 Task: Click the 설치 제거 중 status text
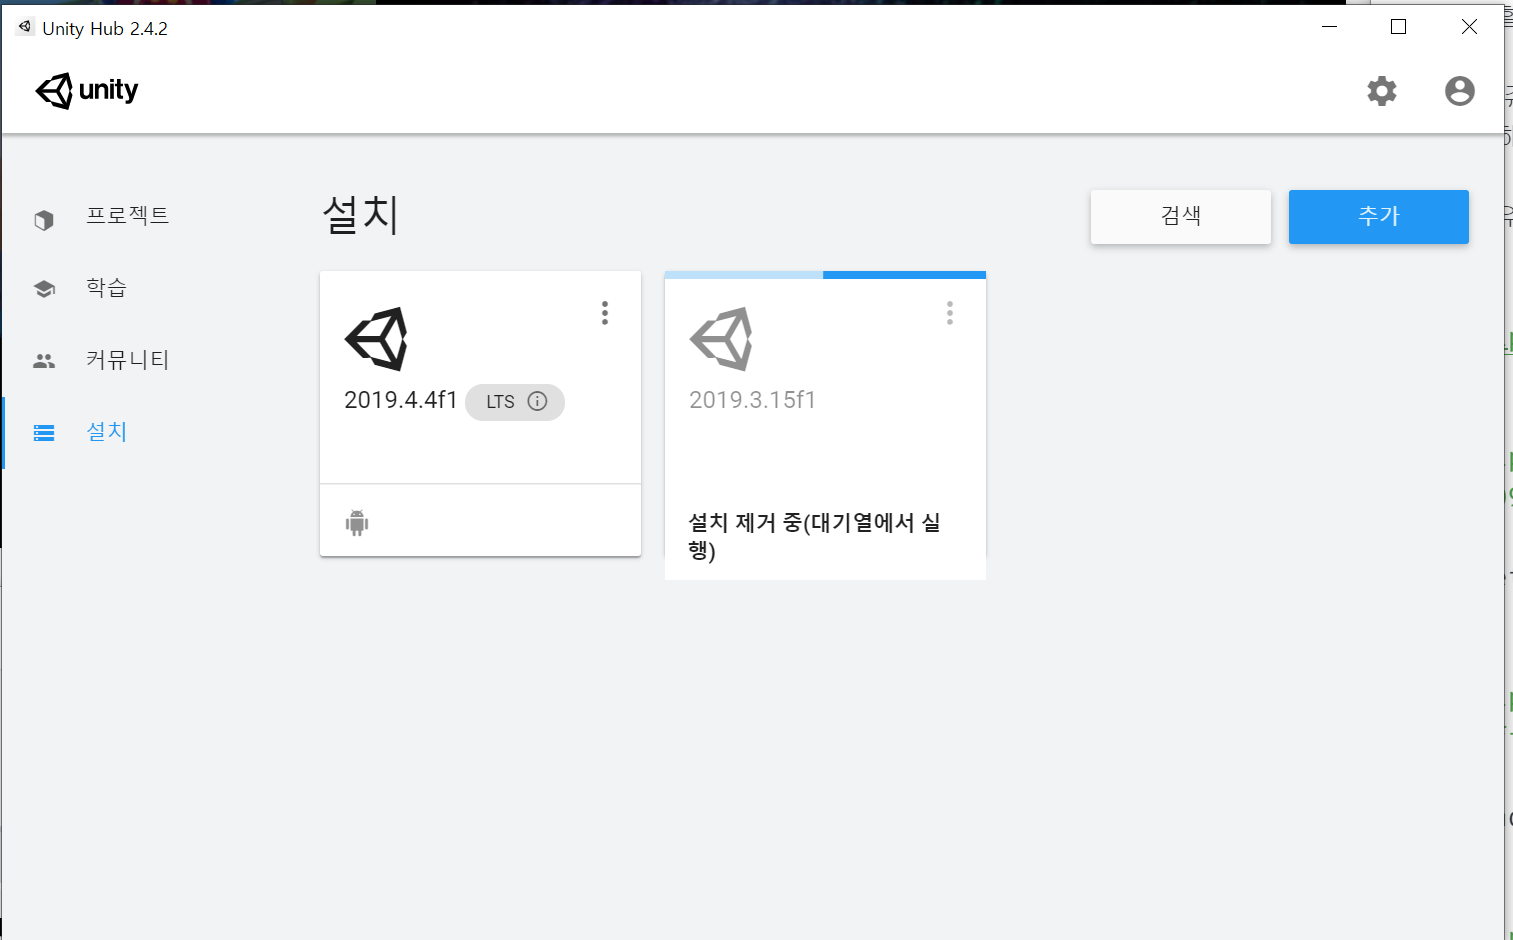[x=814, y=537]
